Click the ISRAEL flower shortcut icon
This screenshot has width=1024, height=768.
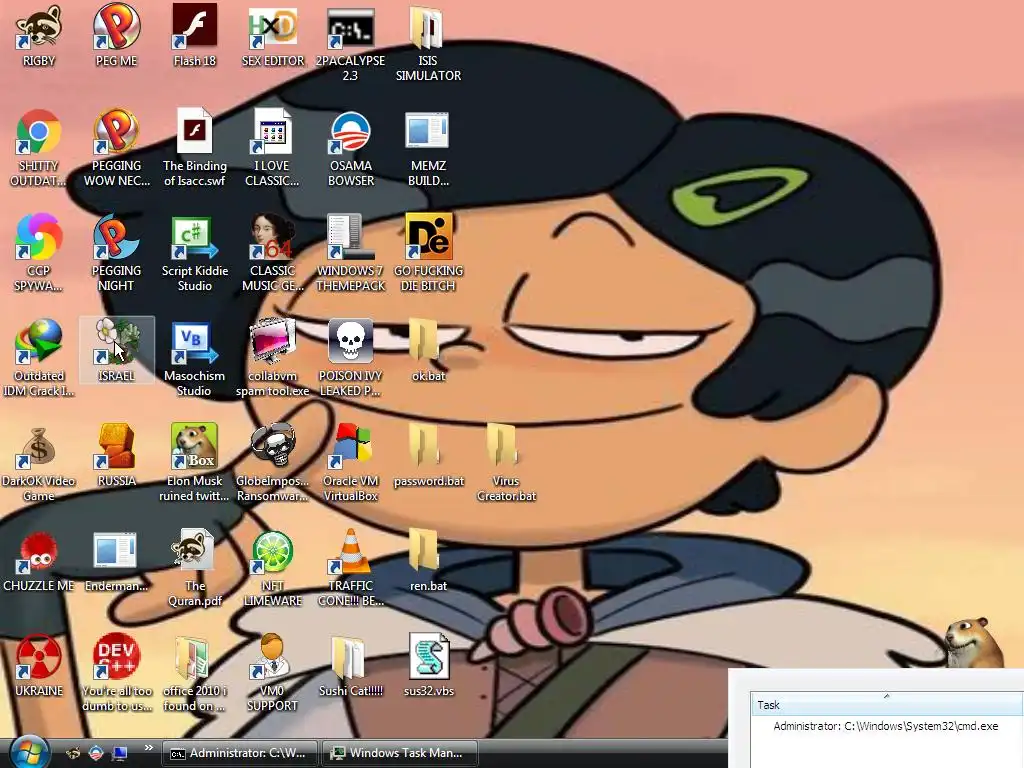point(116,342)
